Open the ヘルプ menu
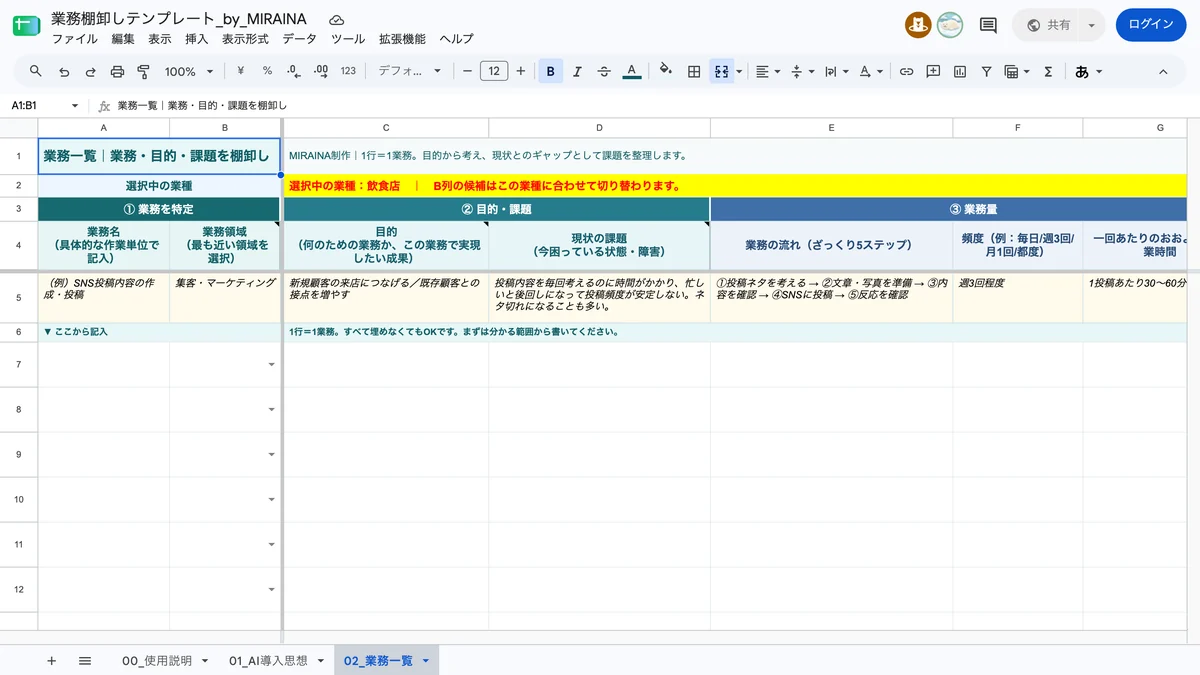 (457, 39)
